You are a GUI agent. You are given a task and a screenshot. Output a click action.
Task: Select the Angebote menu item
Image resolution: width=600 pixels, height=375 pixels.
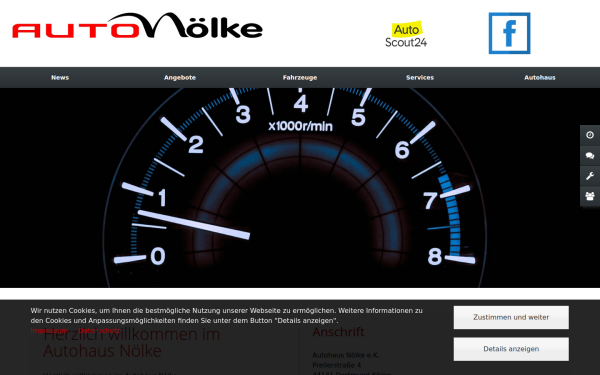(180, 78)
